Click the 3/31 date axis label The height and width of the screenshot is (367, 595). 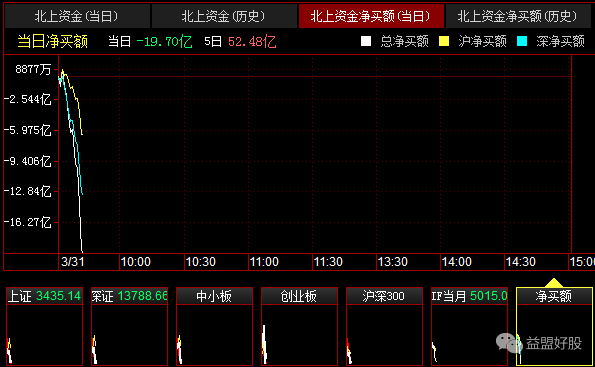tap(72, 262)
